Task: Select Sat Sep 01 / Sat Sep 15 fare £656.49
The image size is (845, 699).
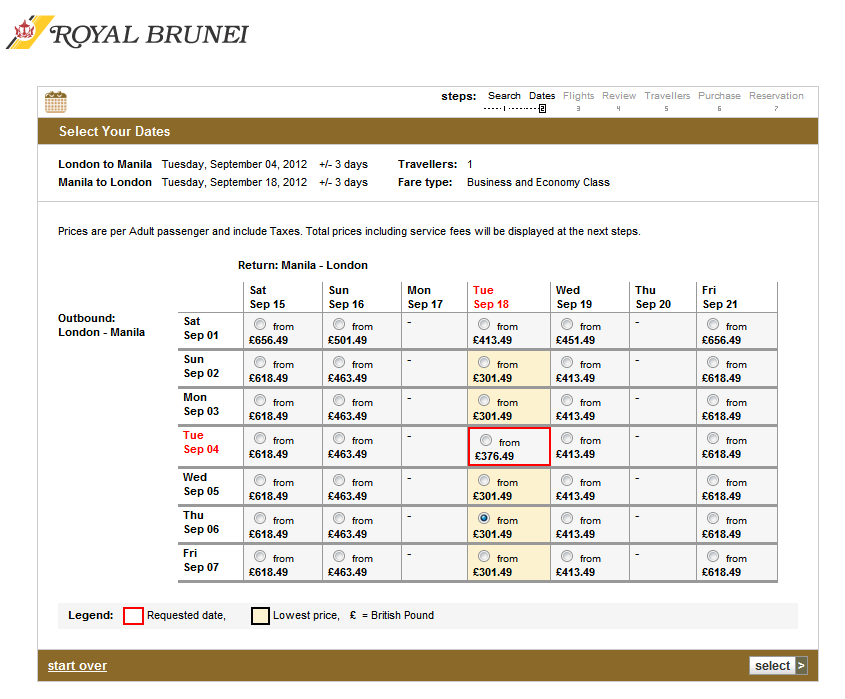Action: 260,324
